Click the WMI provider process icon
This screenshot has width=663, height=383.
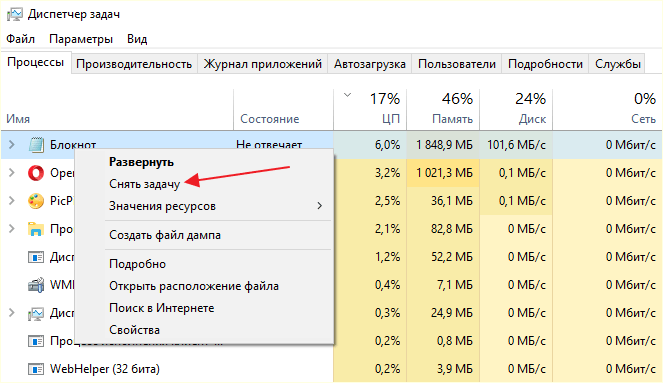pos(36,285)
